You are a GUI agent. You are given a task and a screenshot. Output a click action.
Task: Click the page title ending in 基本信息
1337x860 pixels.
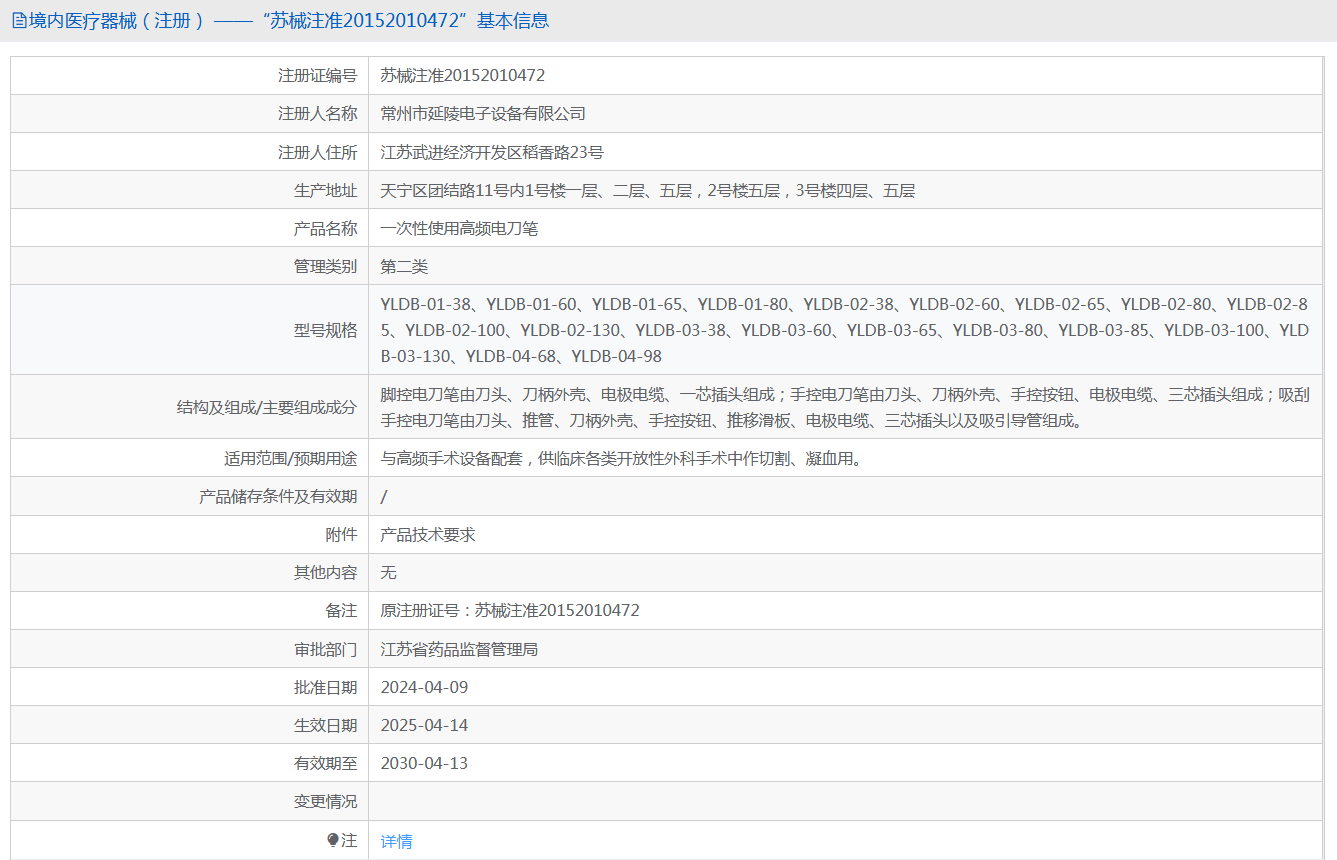click(288, 21)
